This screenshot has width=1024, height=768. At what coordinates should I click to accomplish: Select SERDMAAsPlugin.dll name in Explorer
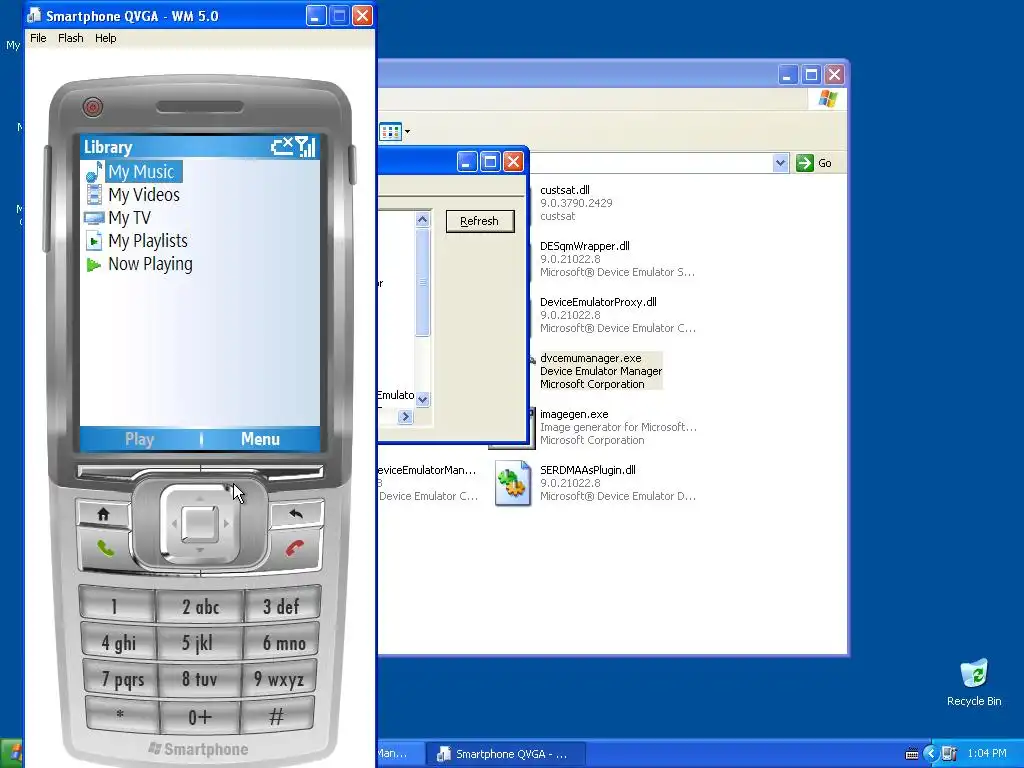[x=587, y=470]
